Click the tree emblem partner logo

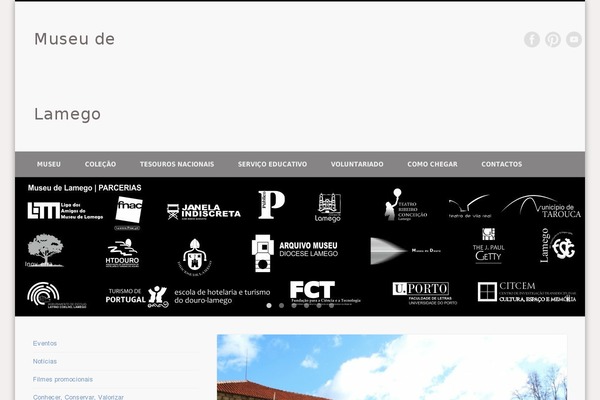pos(45,250)
